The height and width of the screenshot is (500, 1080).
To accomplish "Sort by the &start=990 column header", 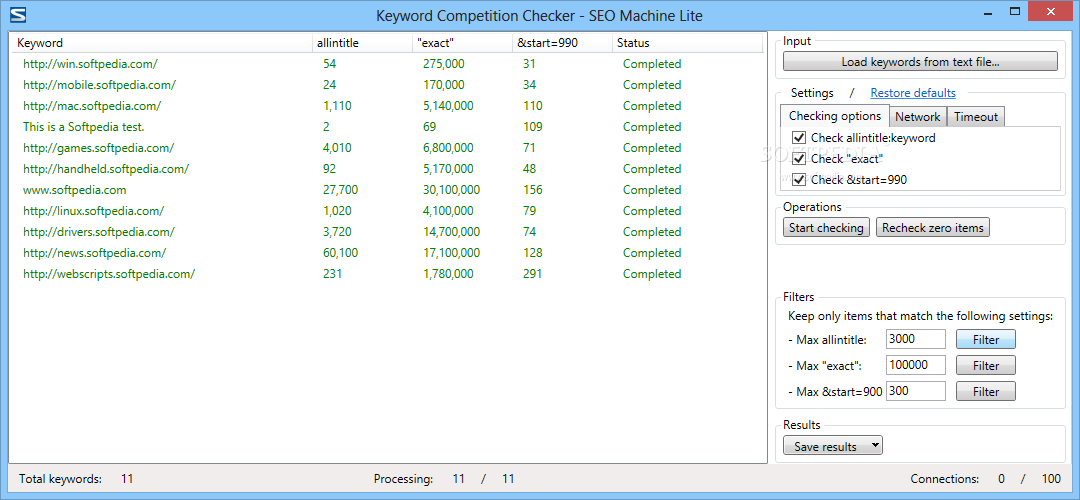I will [x=562, y=43].
